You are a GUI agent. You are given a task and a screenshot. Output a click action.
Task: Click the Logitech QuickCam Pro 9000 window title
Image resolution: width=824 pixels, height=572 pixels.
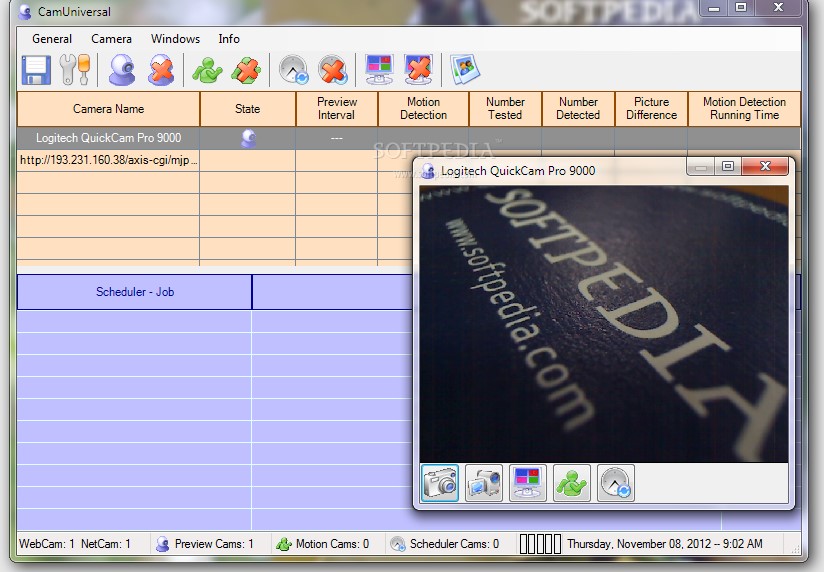(x=518, y=171)
